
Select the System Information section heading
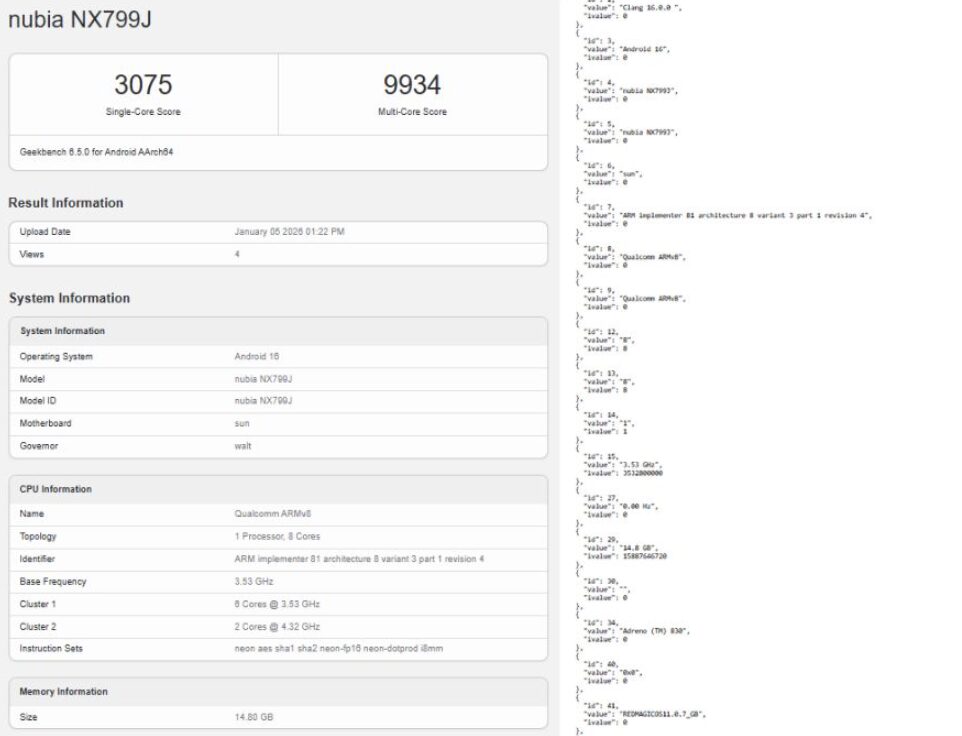pos(69,298)
